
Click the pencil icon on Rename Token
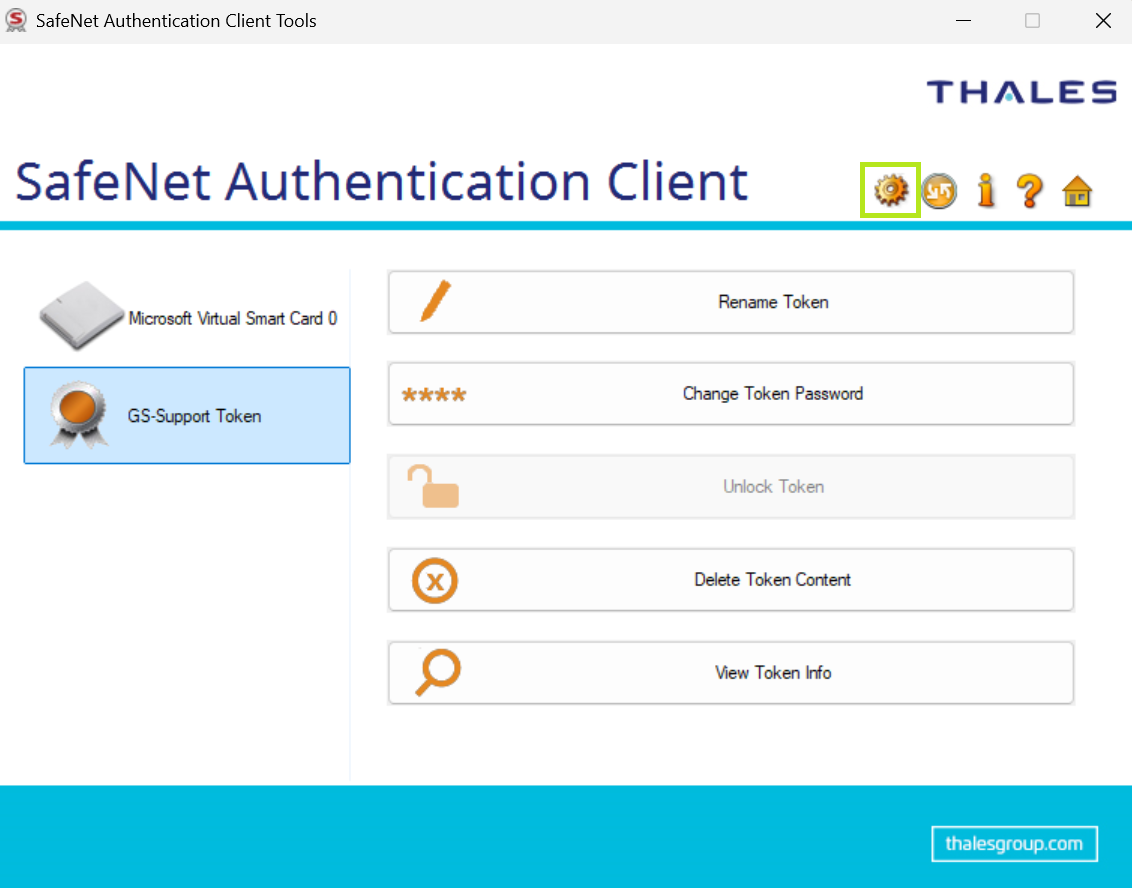tap(435, 301)
